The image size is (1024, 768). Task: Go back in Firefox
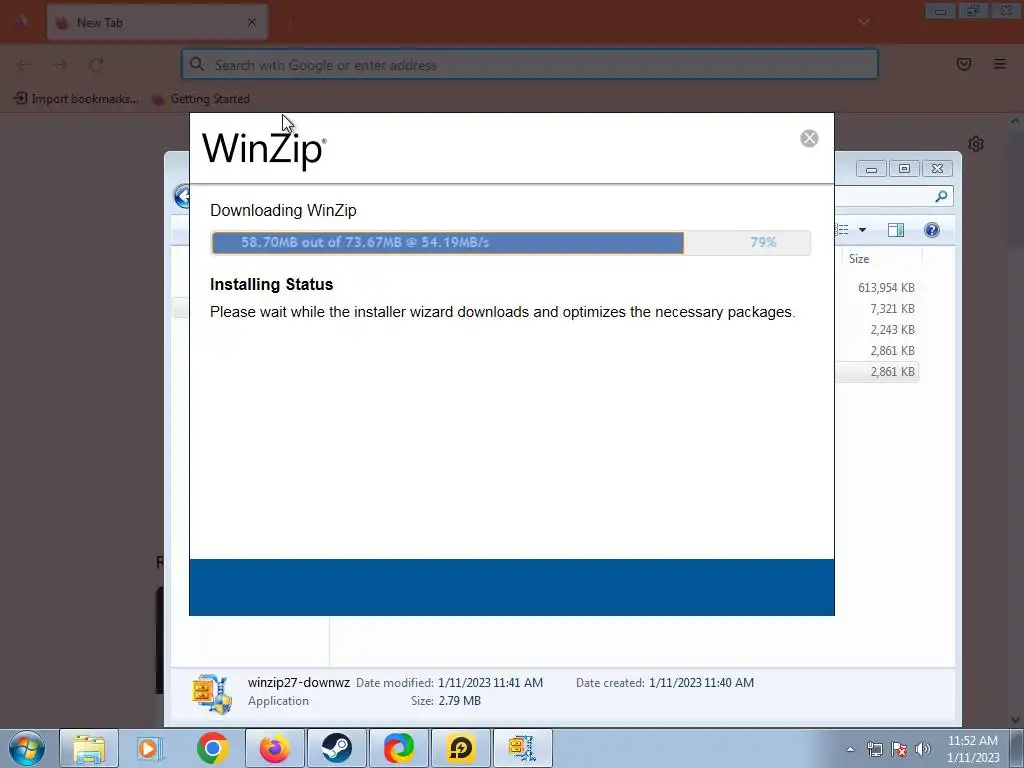coord(24,65)
